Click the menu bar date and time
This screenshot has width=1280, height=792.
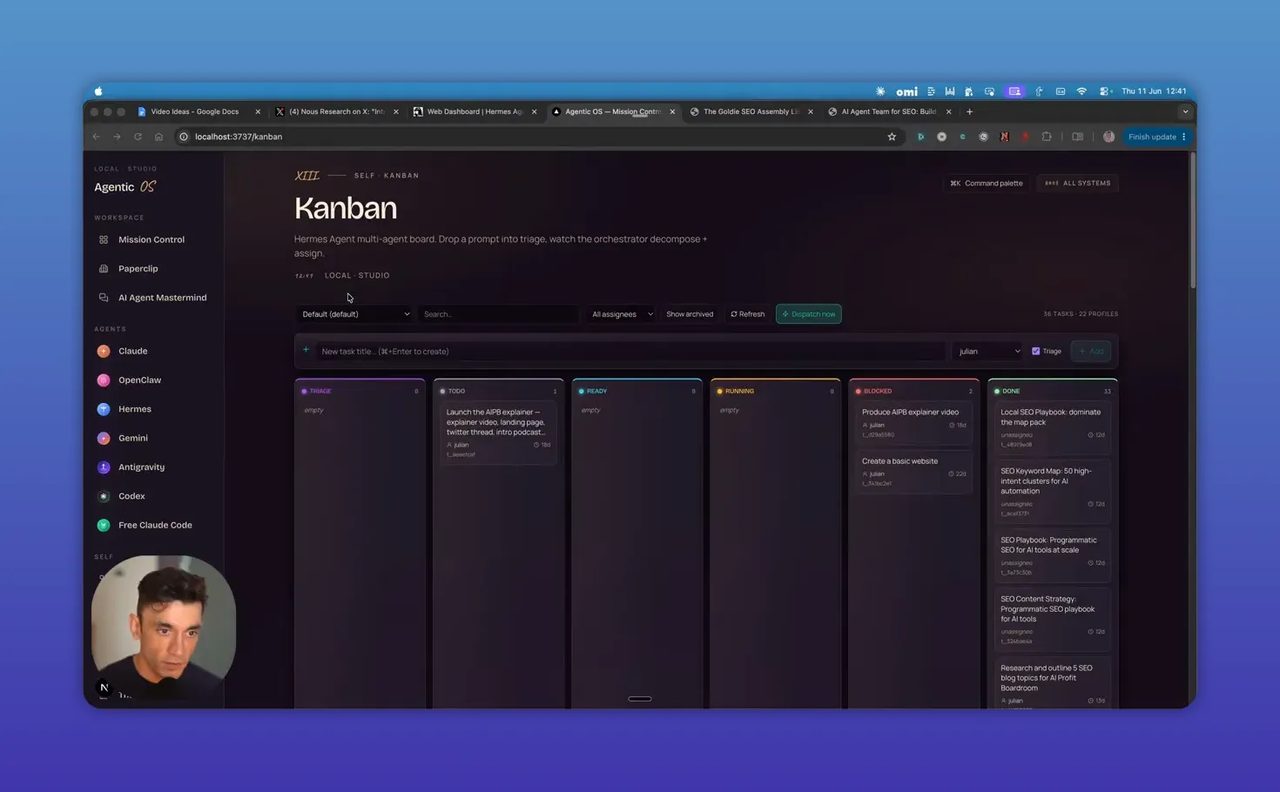point(1154,91)
